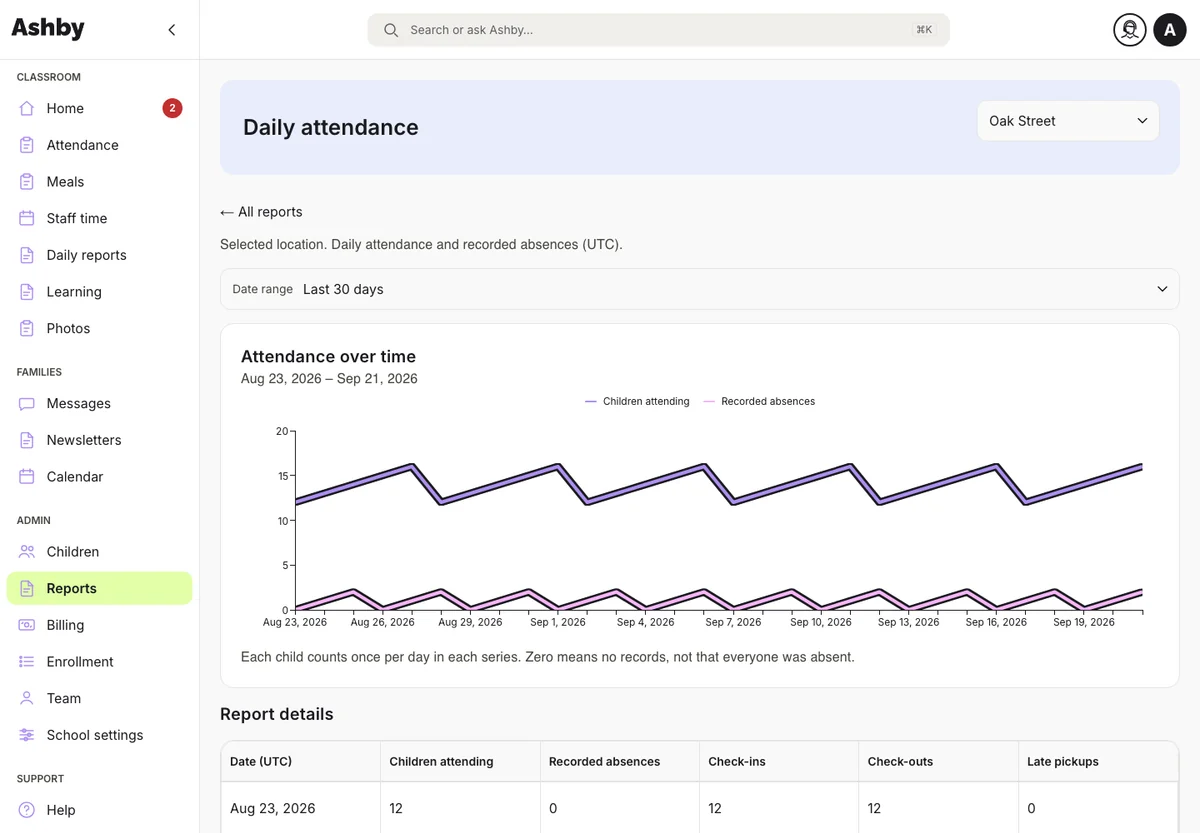Click the Staff time calendar icon

(27, 218)
